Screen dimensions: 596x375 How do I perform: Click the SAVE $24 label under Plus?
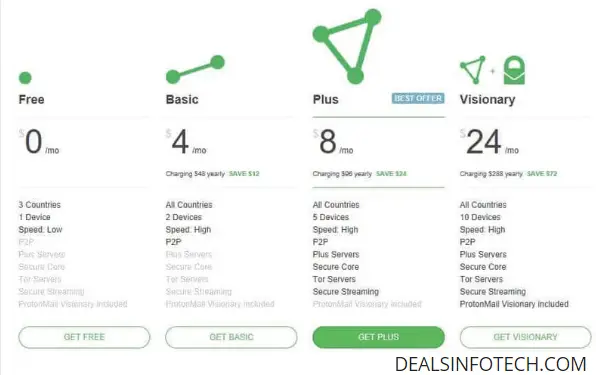(391, 174)
